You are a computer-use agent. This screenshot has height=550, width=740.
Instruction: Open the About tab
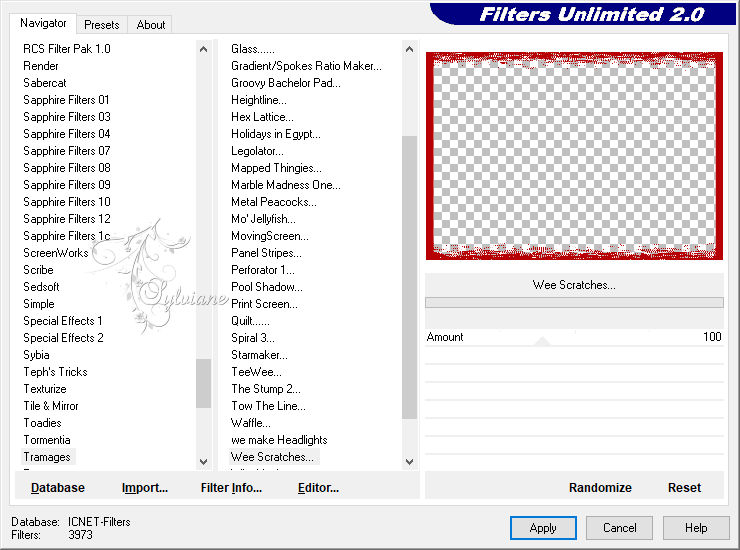click(151, 25)
